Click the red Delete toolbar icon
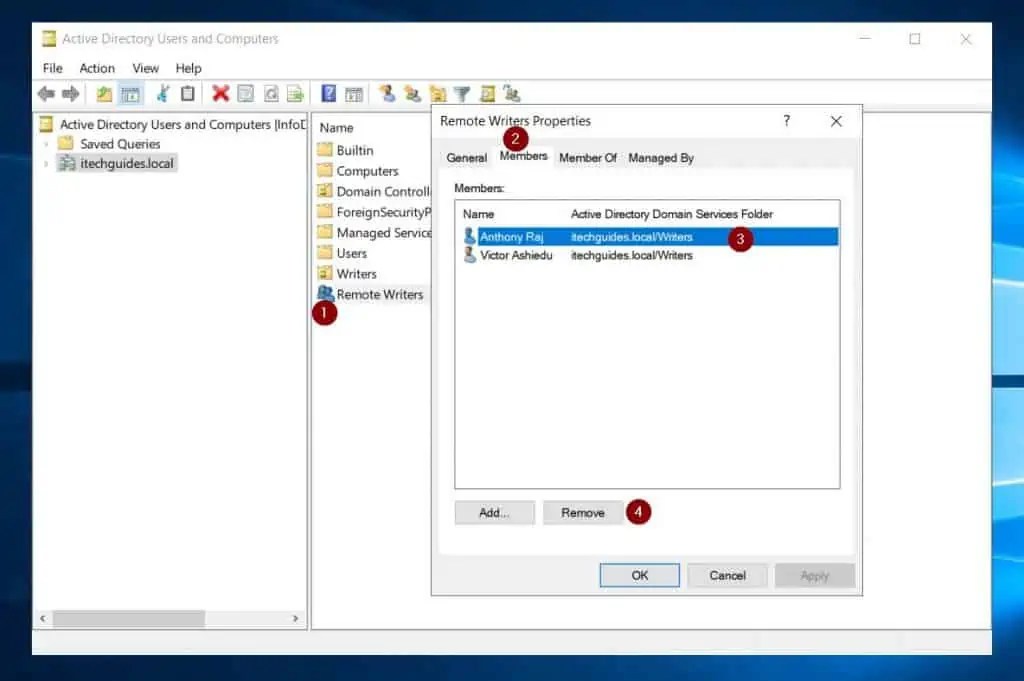Image resolution: width=1024 pixels, height=681 pixels. 222,93
